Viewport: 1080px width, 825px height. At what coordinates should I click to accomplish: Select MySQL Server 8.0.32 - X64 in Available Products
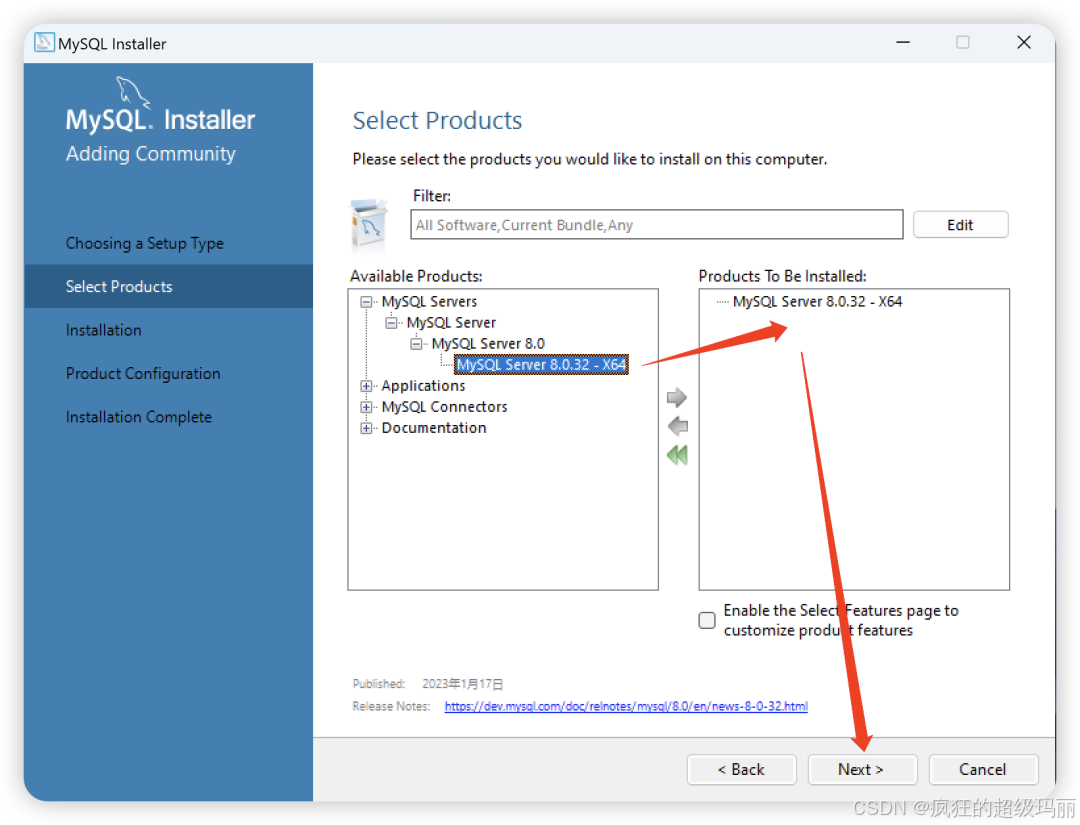click(x=541, y=364)
